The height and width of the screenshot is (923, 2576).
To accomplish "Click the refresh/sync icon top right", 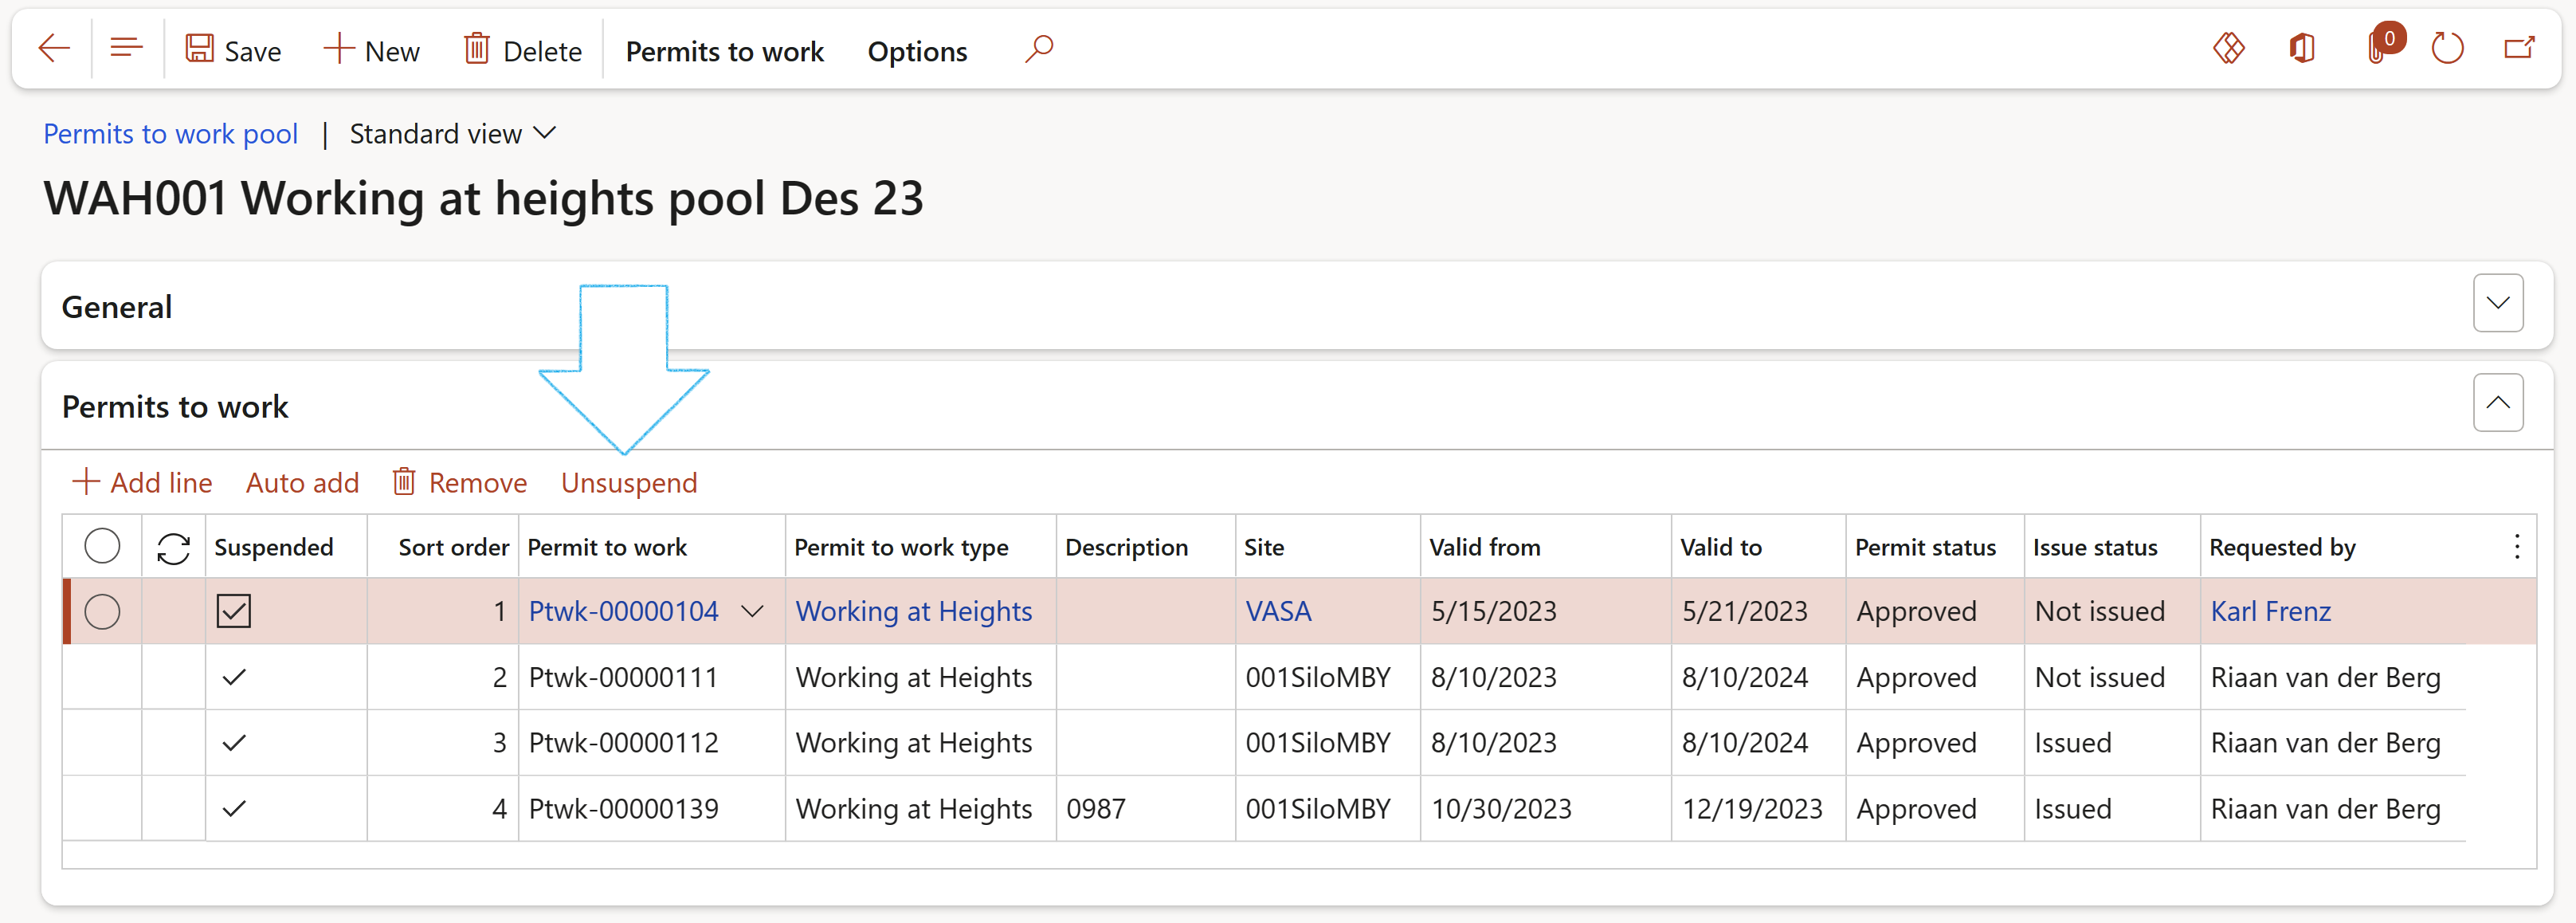I will tap(2451, 48).
